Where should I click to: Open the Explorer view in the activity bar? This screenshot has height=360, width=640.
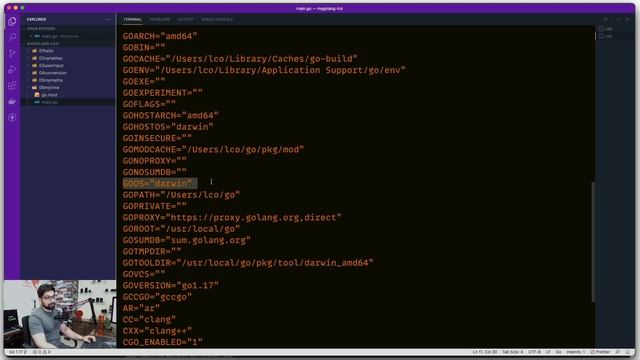click(x=12, y=21)
